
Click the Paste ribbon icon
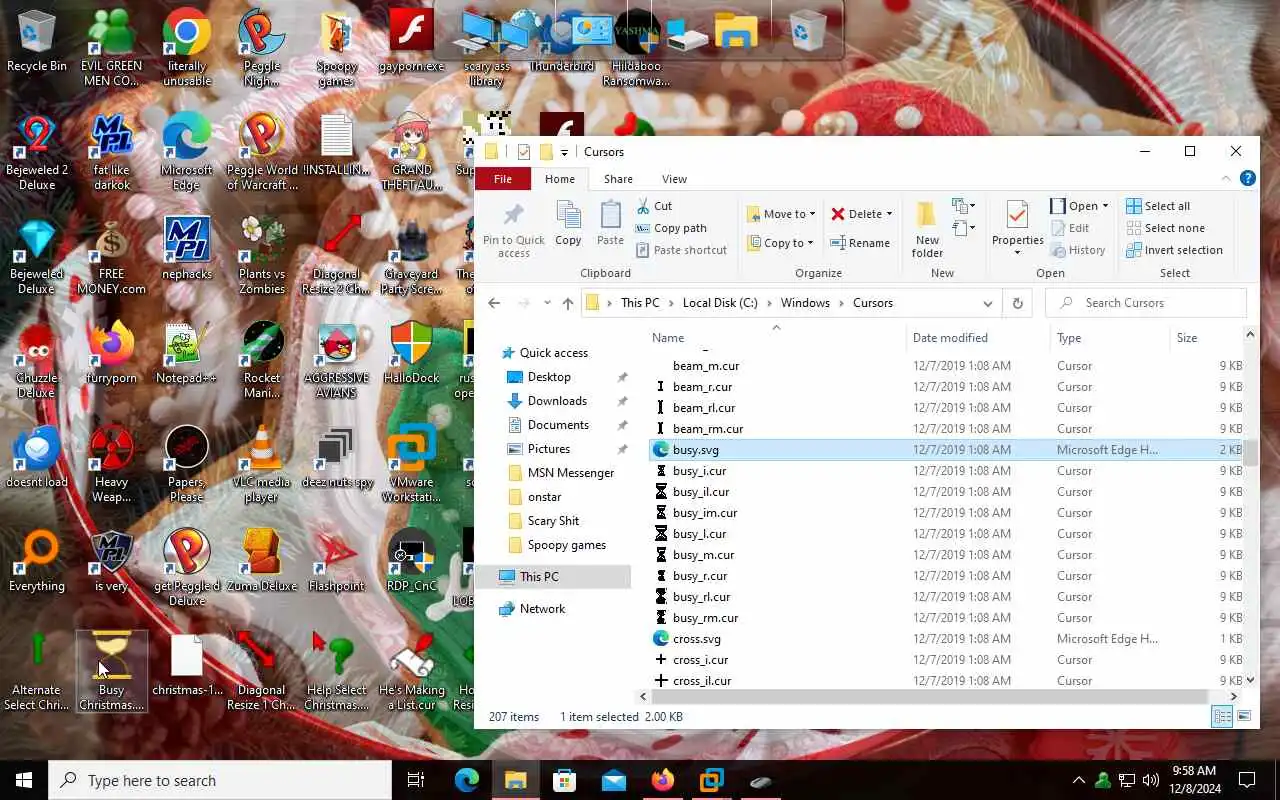(x=610, y=223)
